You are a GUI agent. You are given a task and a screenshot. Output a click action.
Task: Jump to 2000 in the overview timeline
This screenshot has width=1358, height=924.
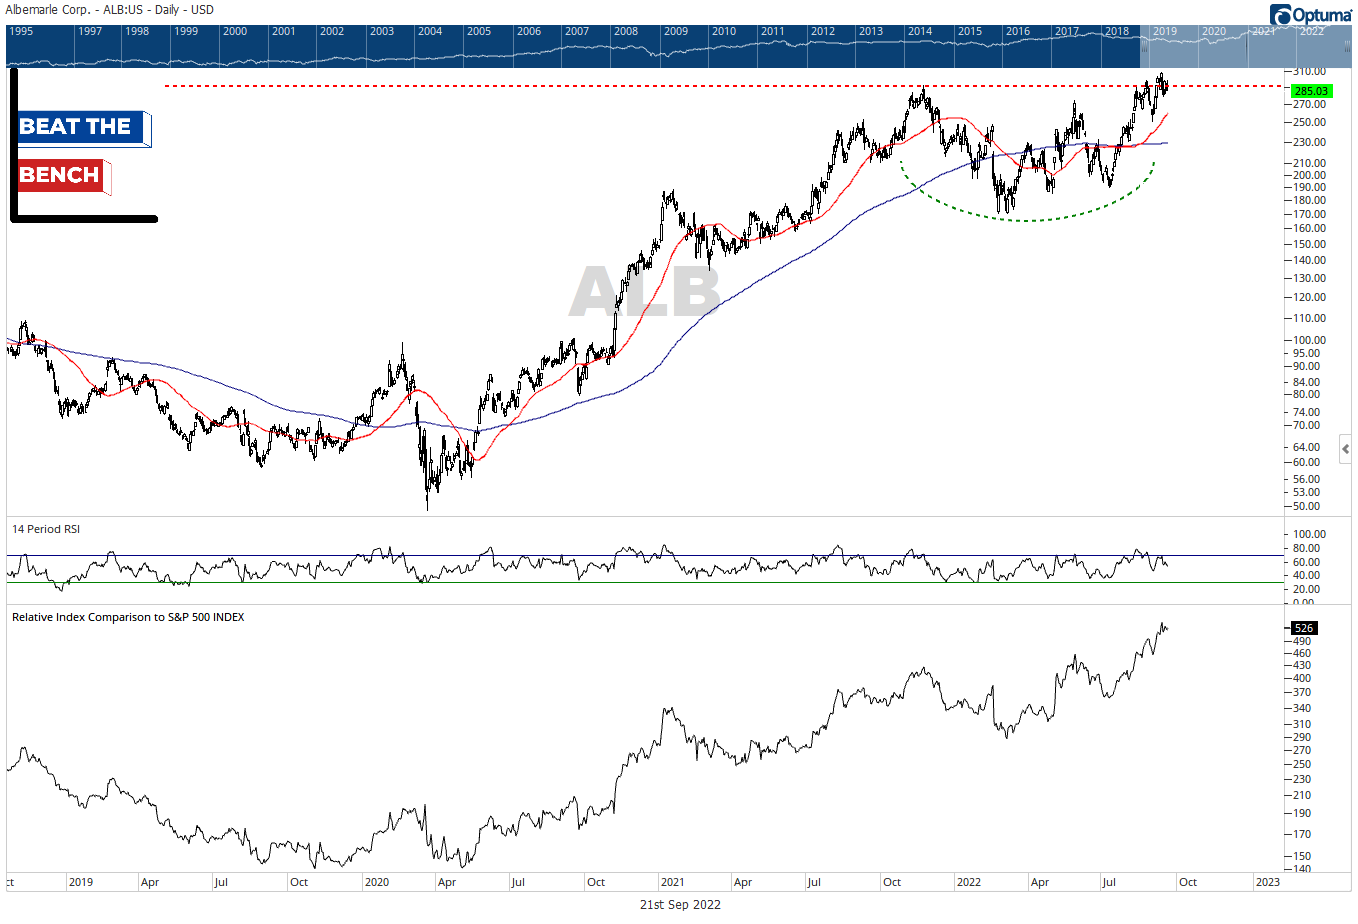235,31
